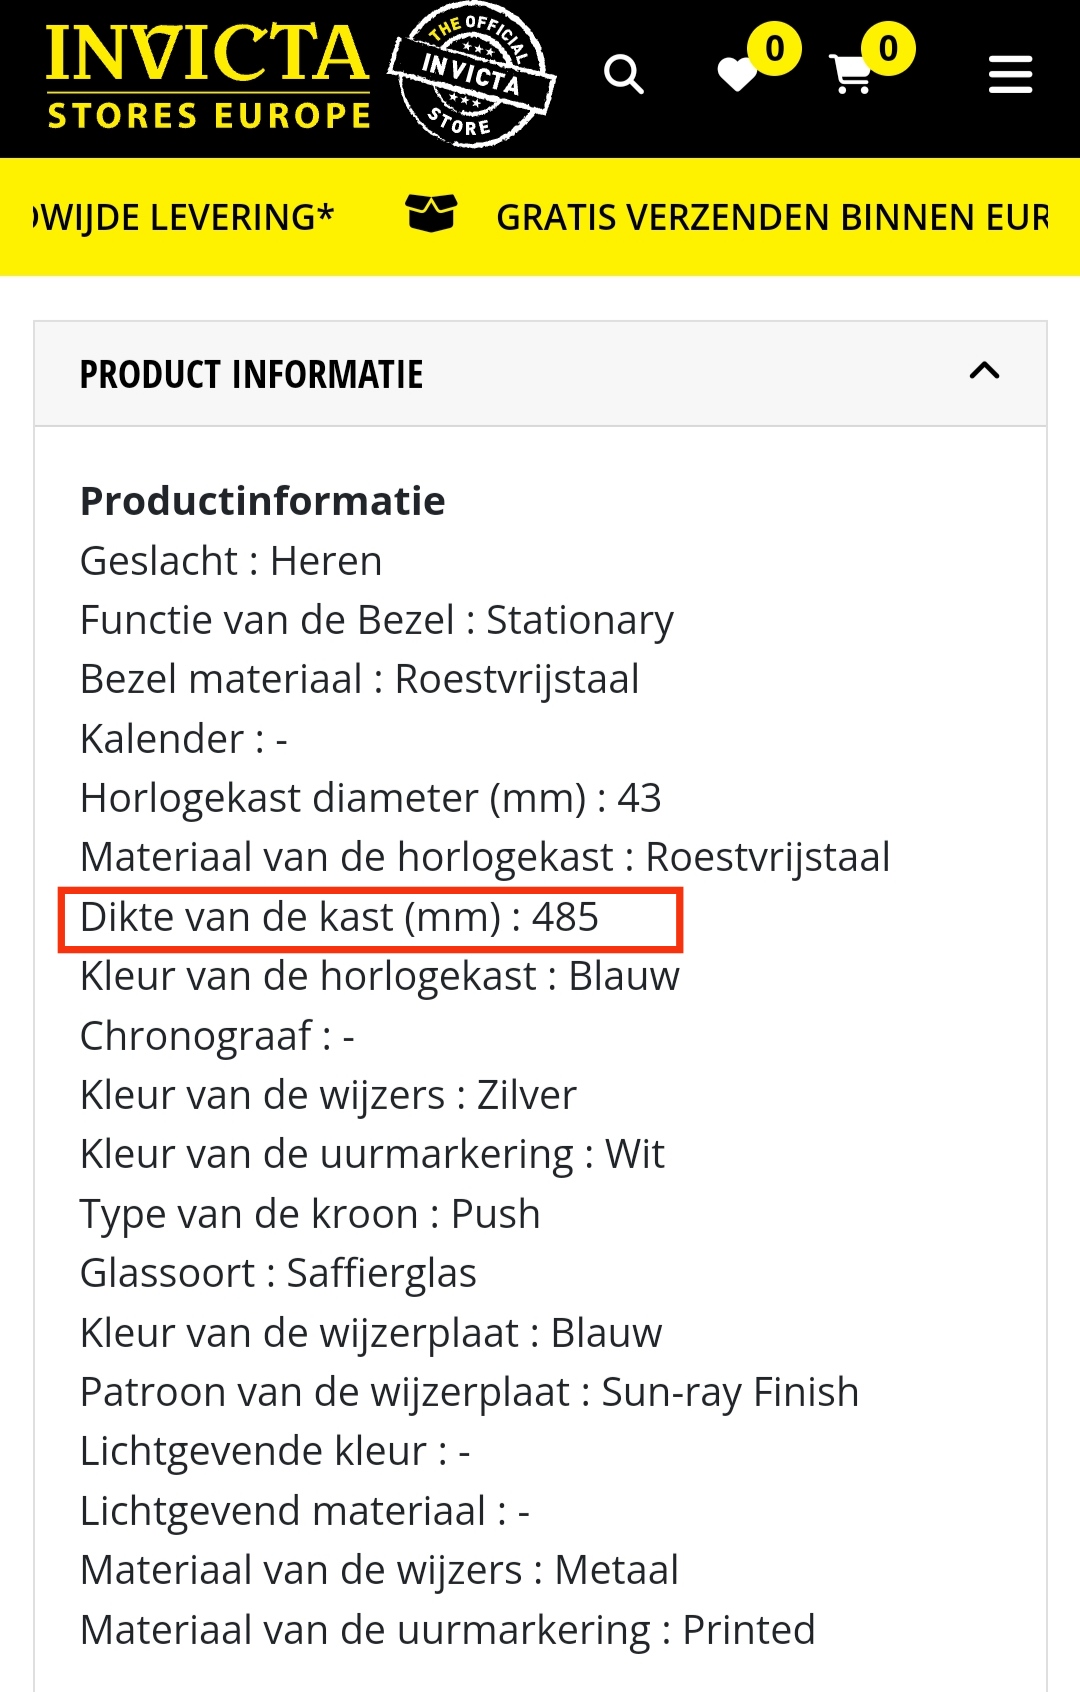1080x1692 pixels.
Task: Click the wishlist count badge
Action: coord(774,48)
